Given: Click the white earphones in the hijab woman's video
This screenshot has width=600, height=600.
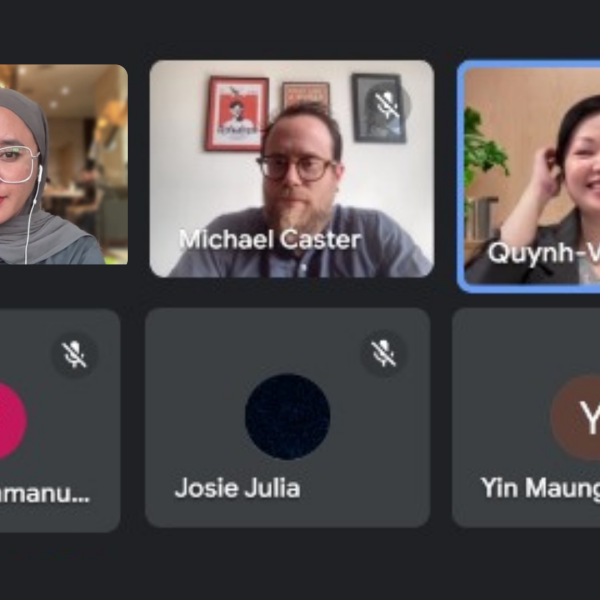Looking at the screenshot, I should point(33,214).
